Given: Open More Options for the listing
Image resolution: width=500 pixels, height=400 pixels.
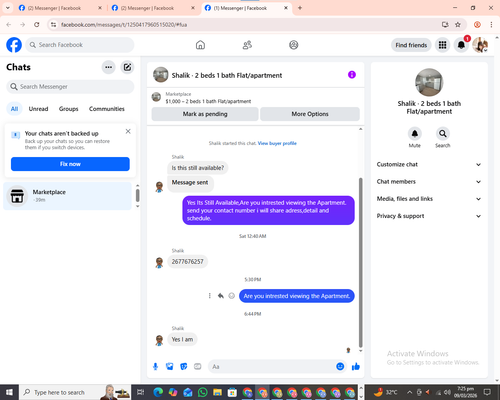Looking at the screenshot, I should (310, 114).
